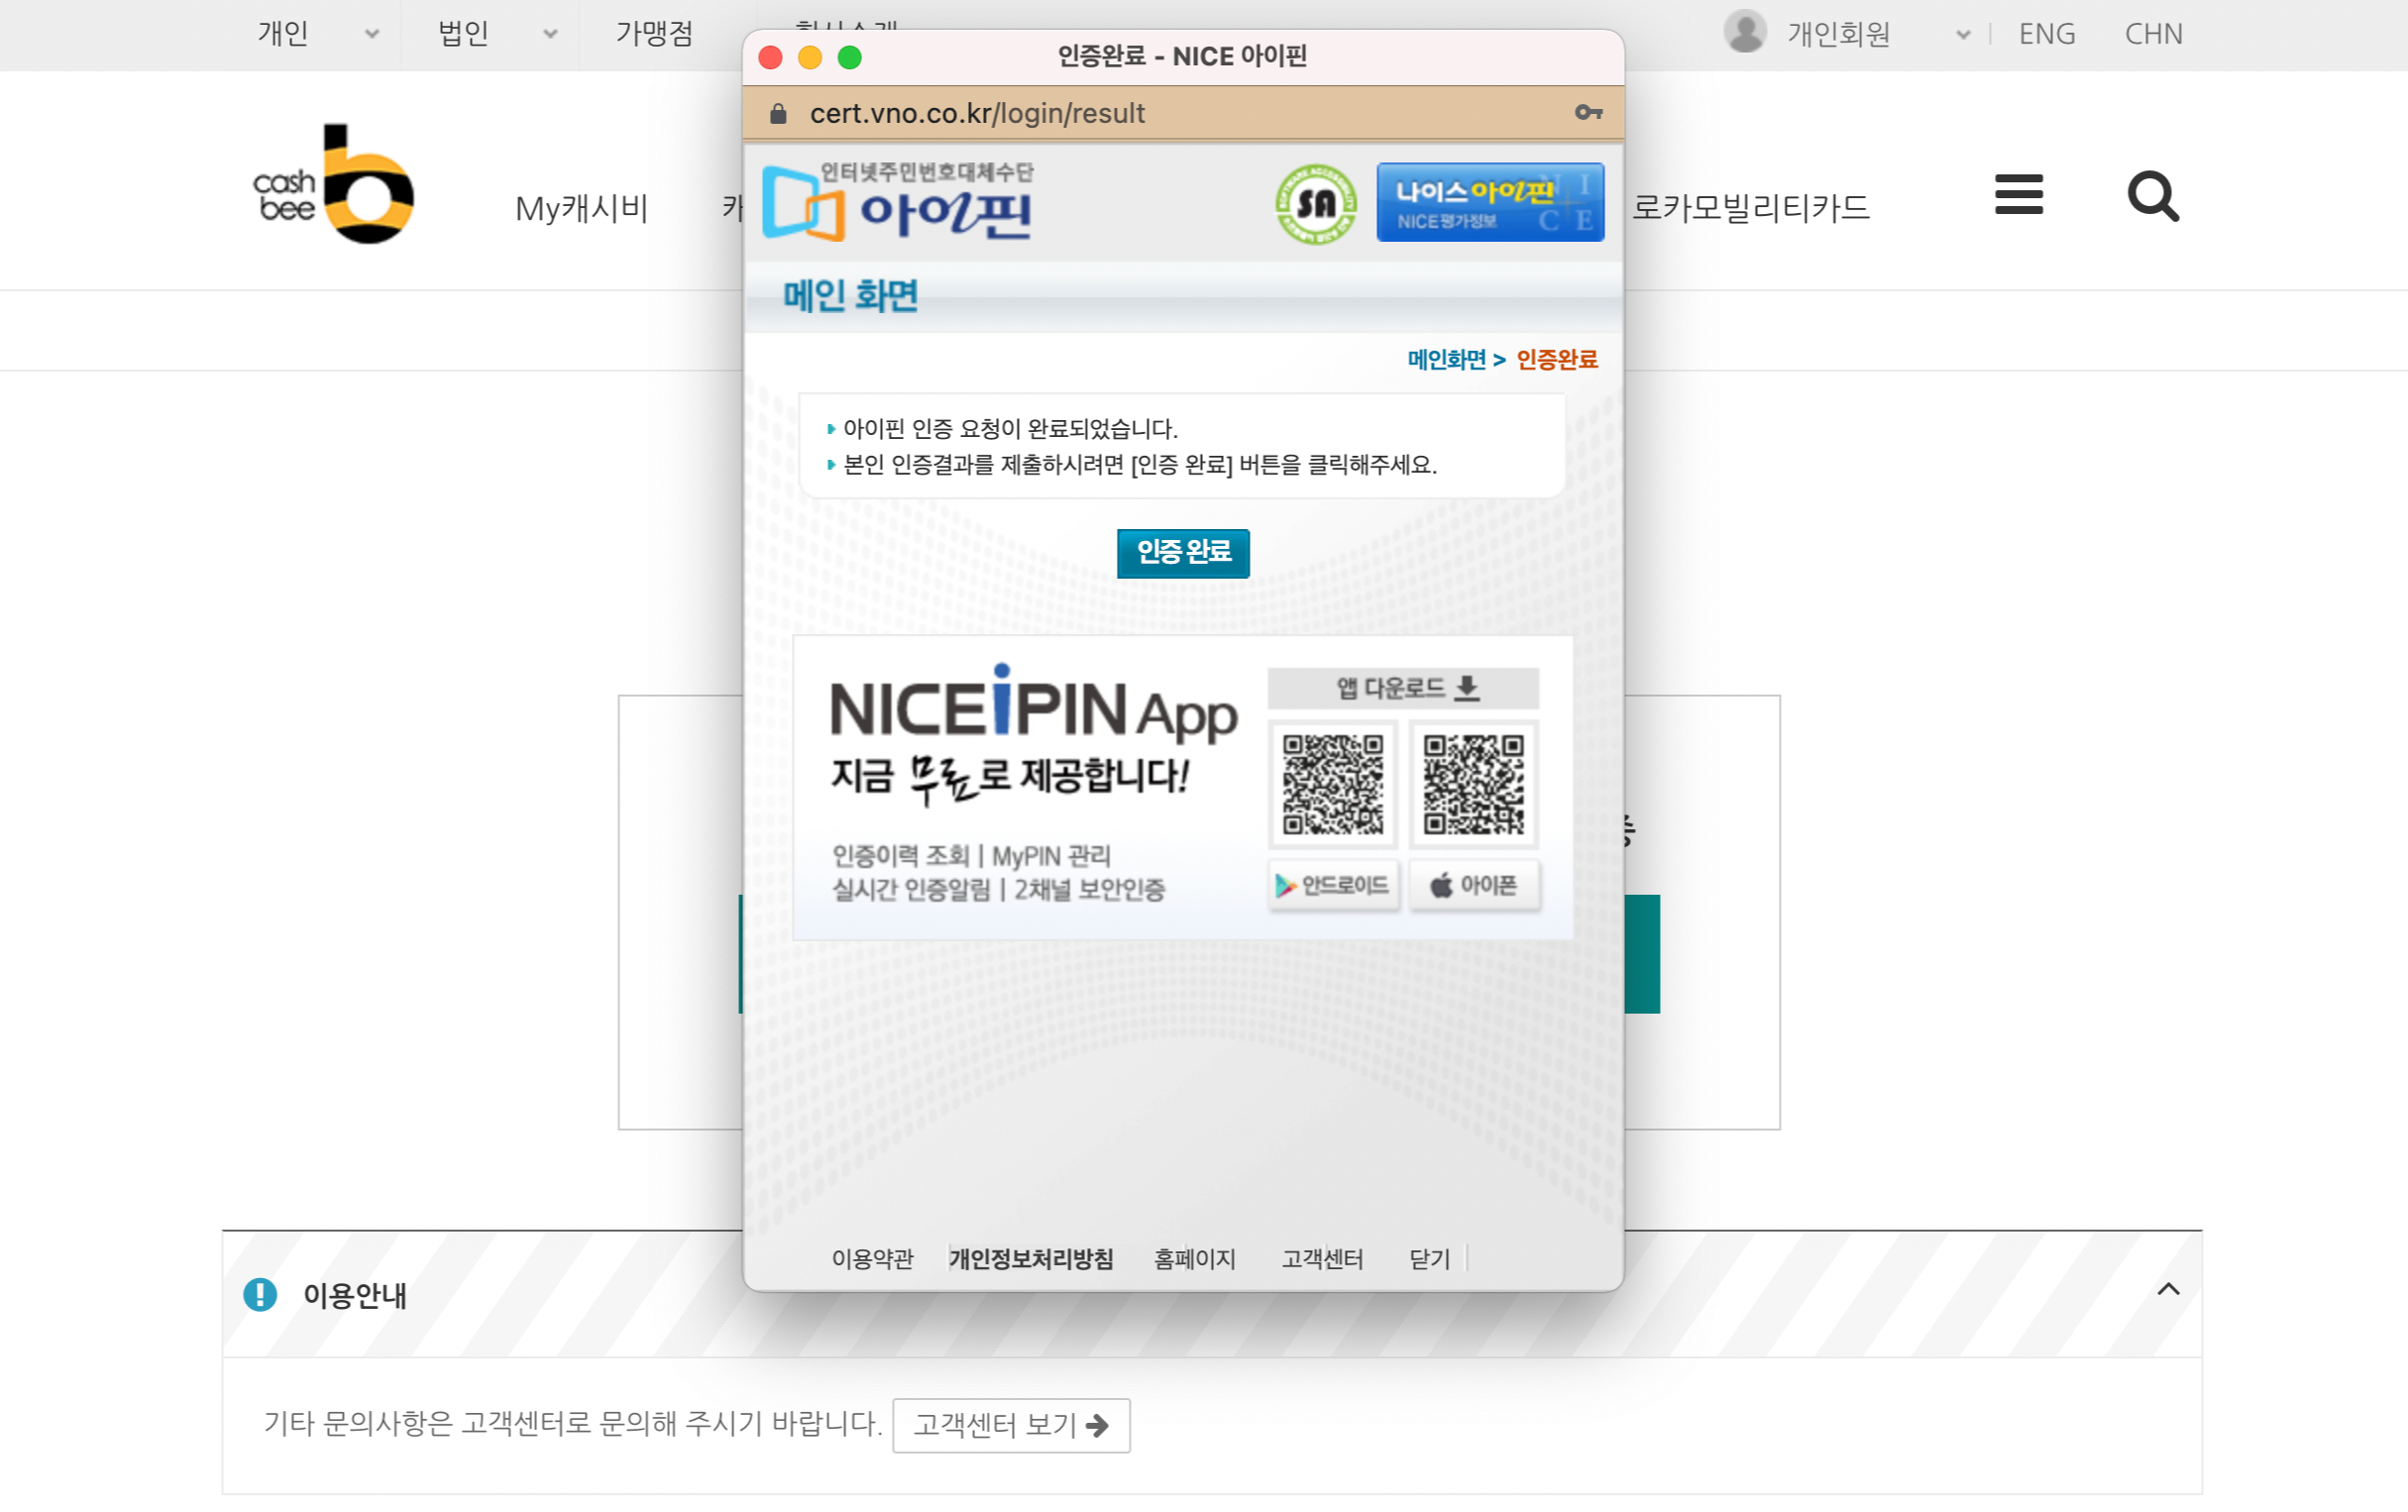
Task: Click the lock icon beside URL
Action: pyautogui.click(x=778, y=113)
